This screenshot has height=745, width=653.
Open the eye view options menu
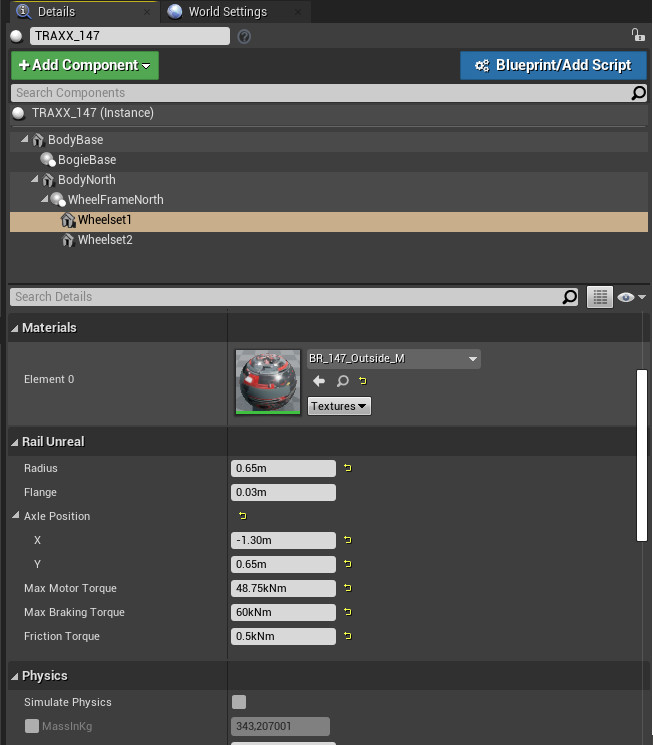pyautogui.click(x=632, y=297)
